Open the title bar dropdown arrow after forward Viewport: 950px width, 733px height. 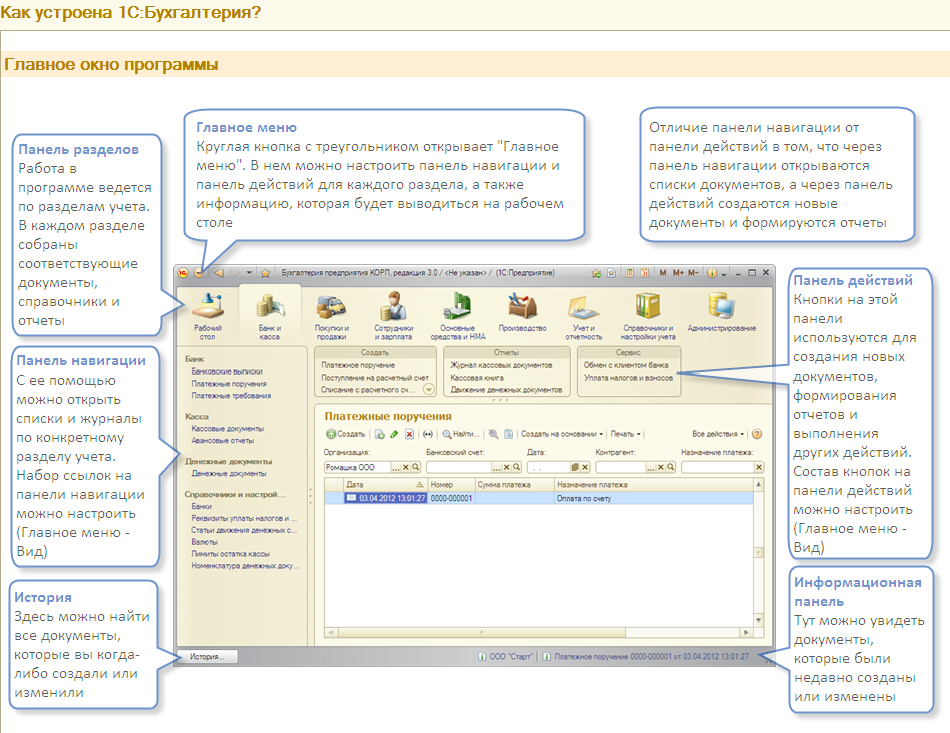tap(249, 273)
